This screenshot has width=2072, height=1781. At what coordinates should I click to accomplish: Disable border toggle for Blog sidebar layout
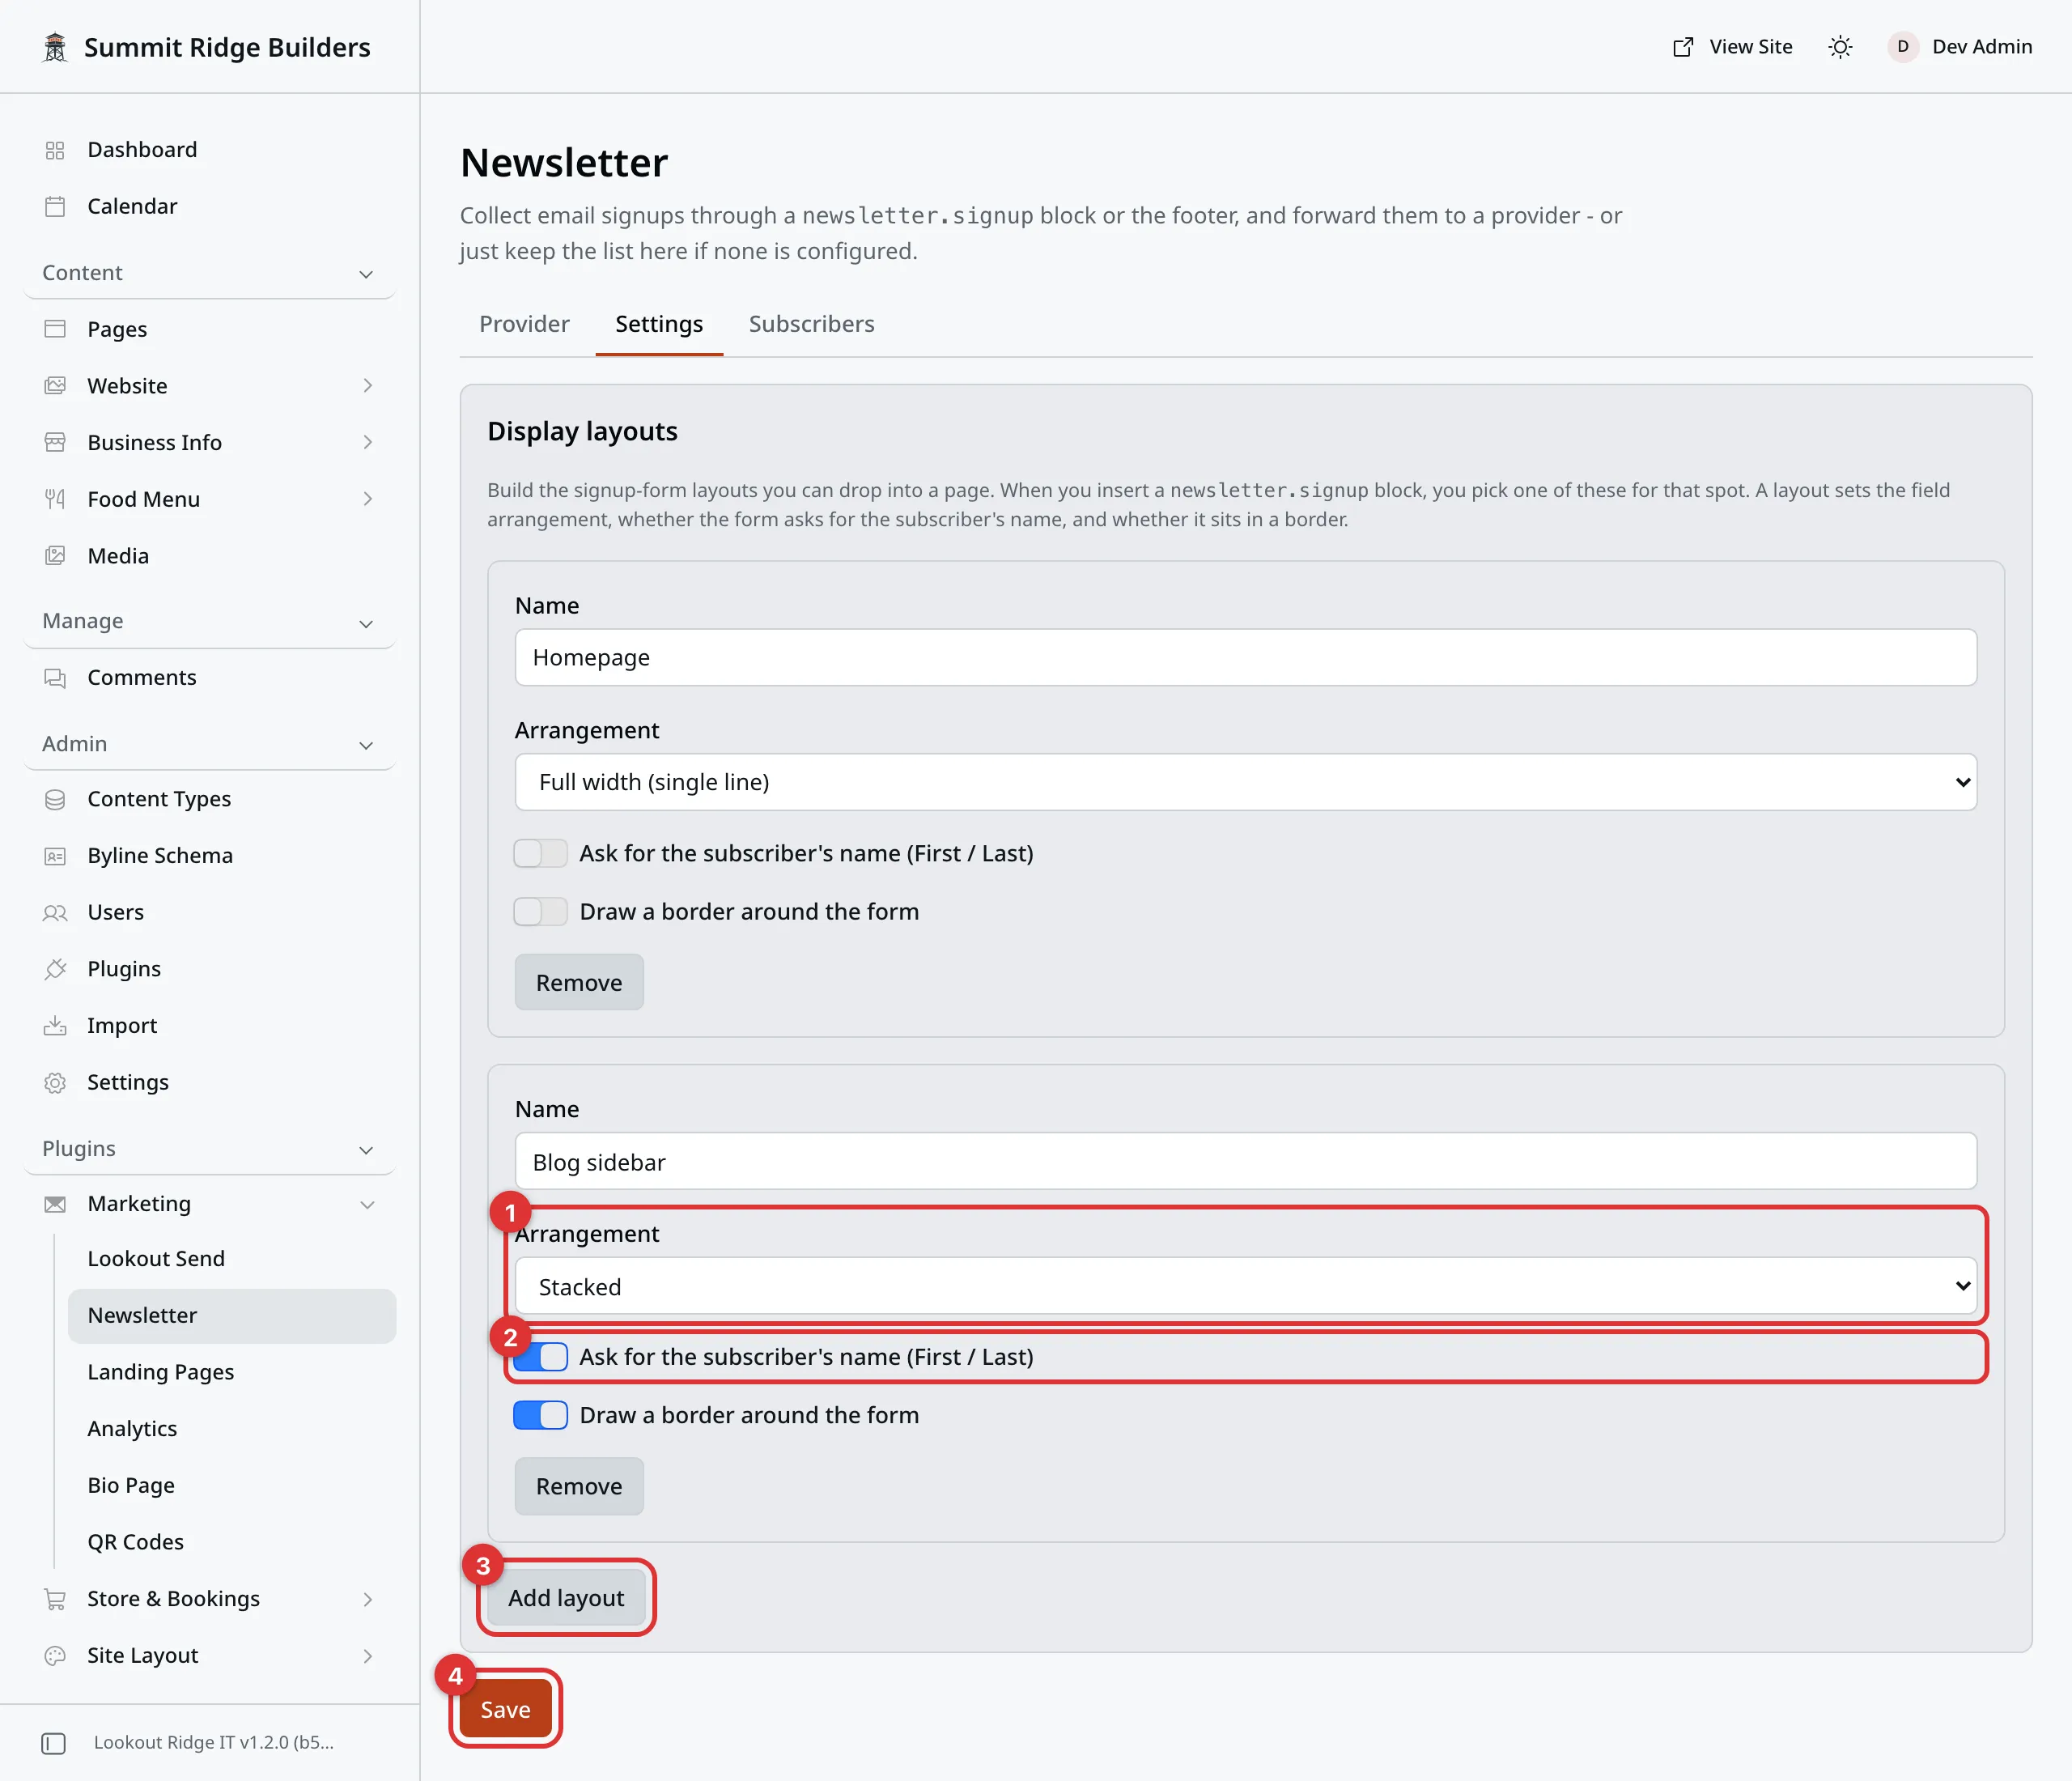pos(540,1415)
